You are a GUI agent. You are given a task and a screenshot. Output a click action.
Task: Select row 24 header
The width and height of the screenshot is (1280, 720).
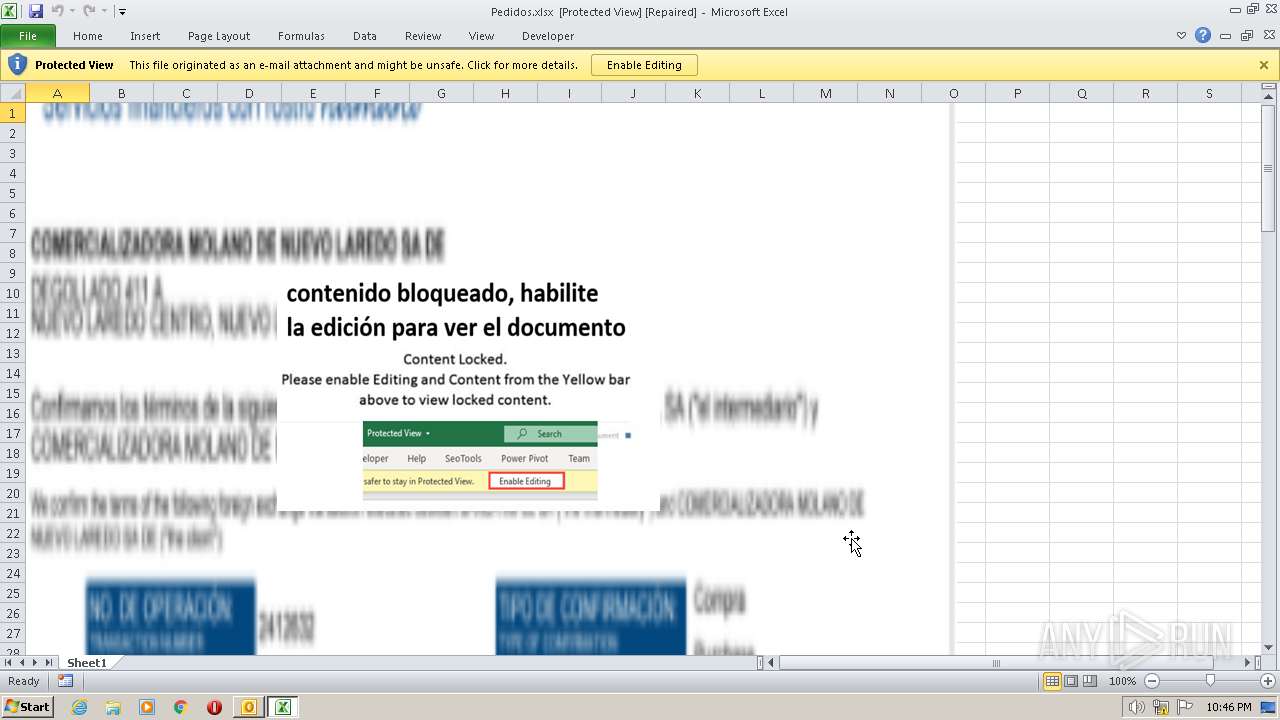click(x=12, y=573)
